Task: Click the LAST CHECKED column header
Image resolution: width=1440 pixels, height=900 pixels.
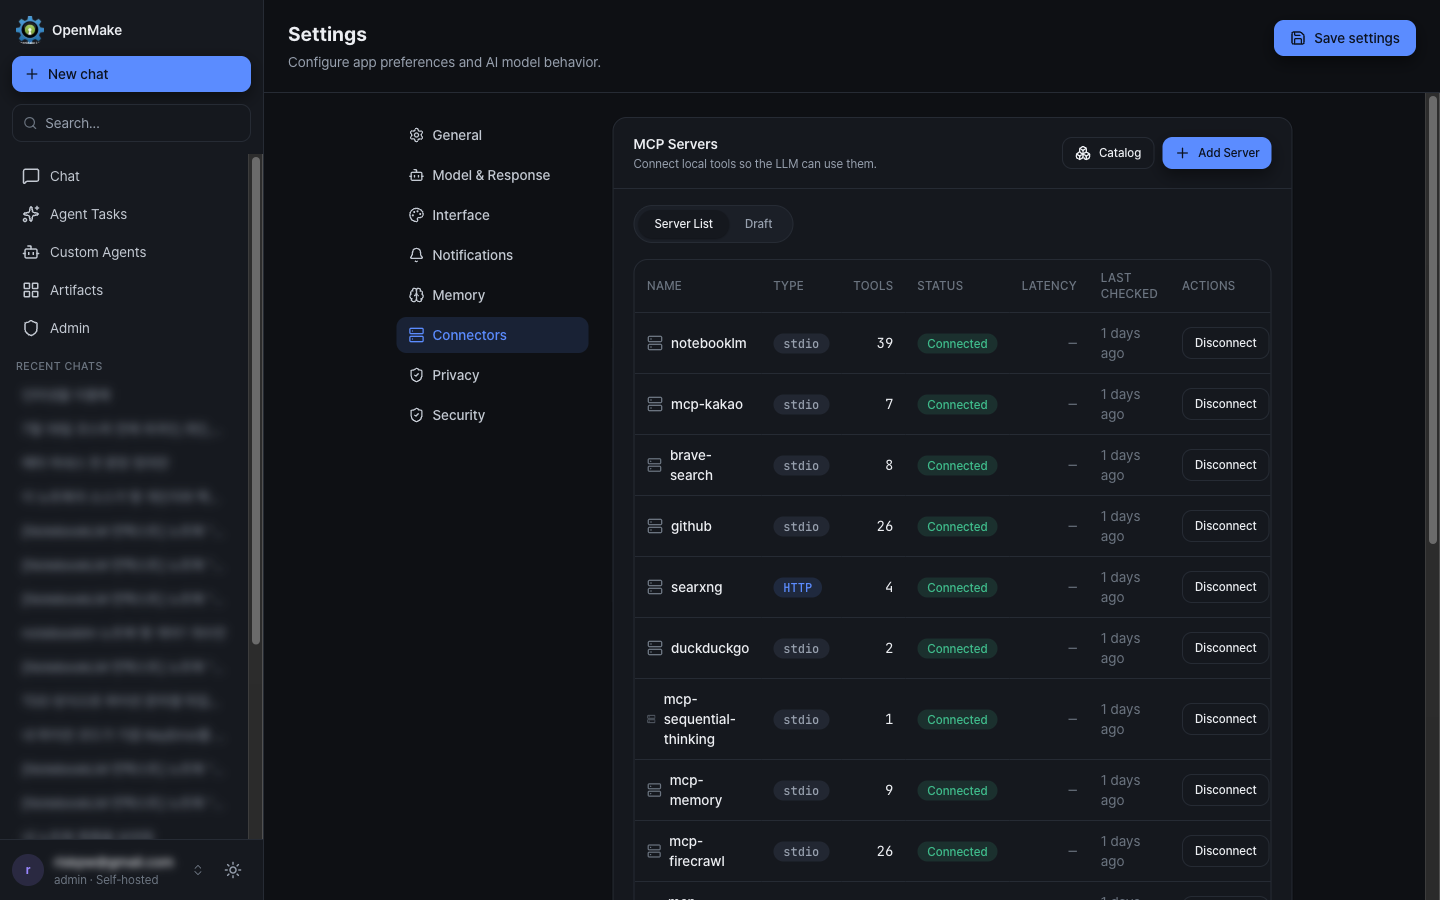Action: [1129, 286]
